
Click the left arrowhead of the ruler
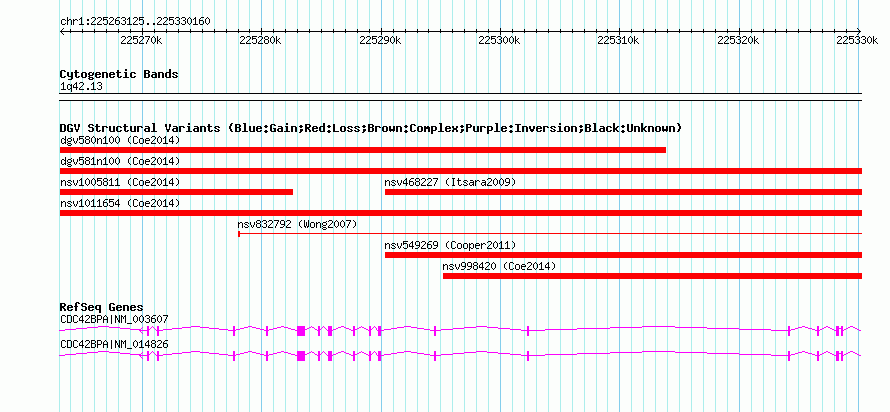pos(62,31)
